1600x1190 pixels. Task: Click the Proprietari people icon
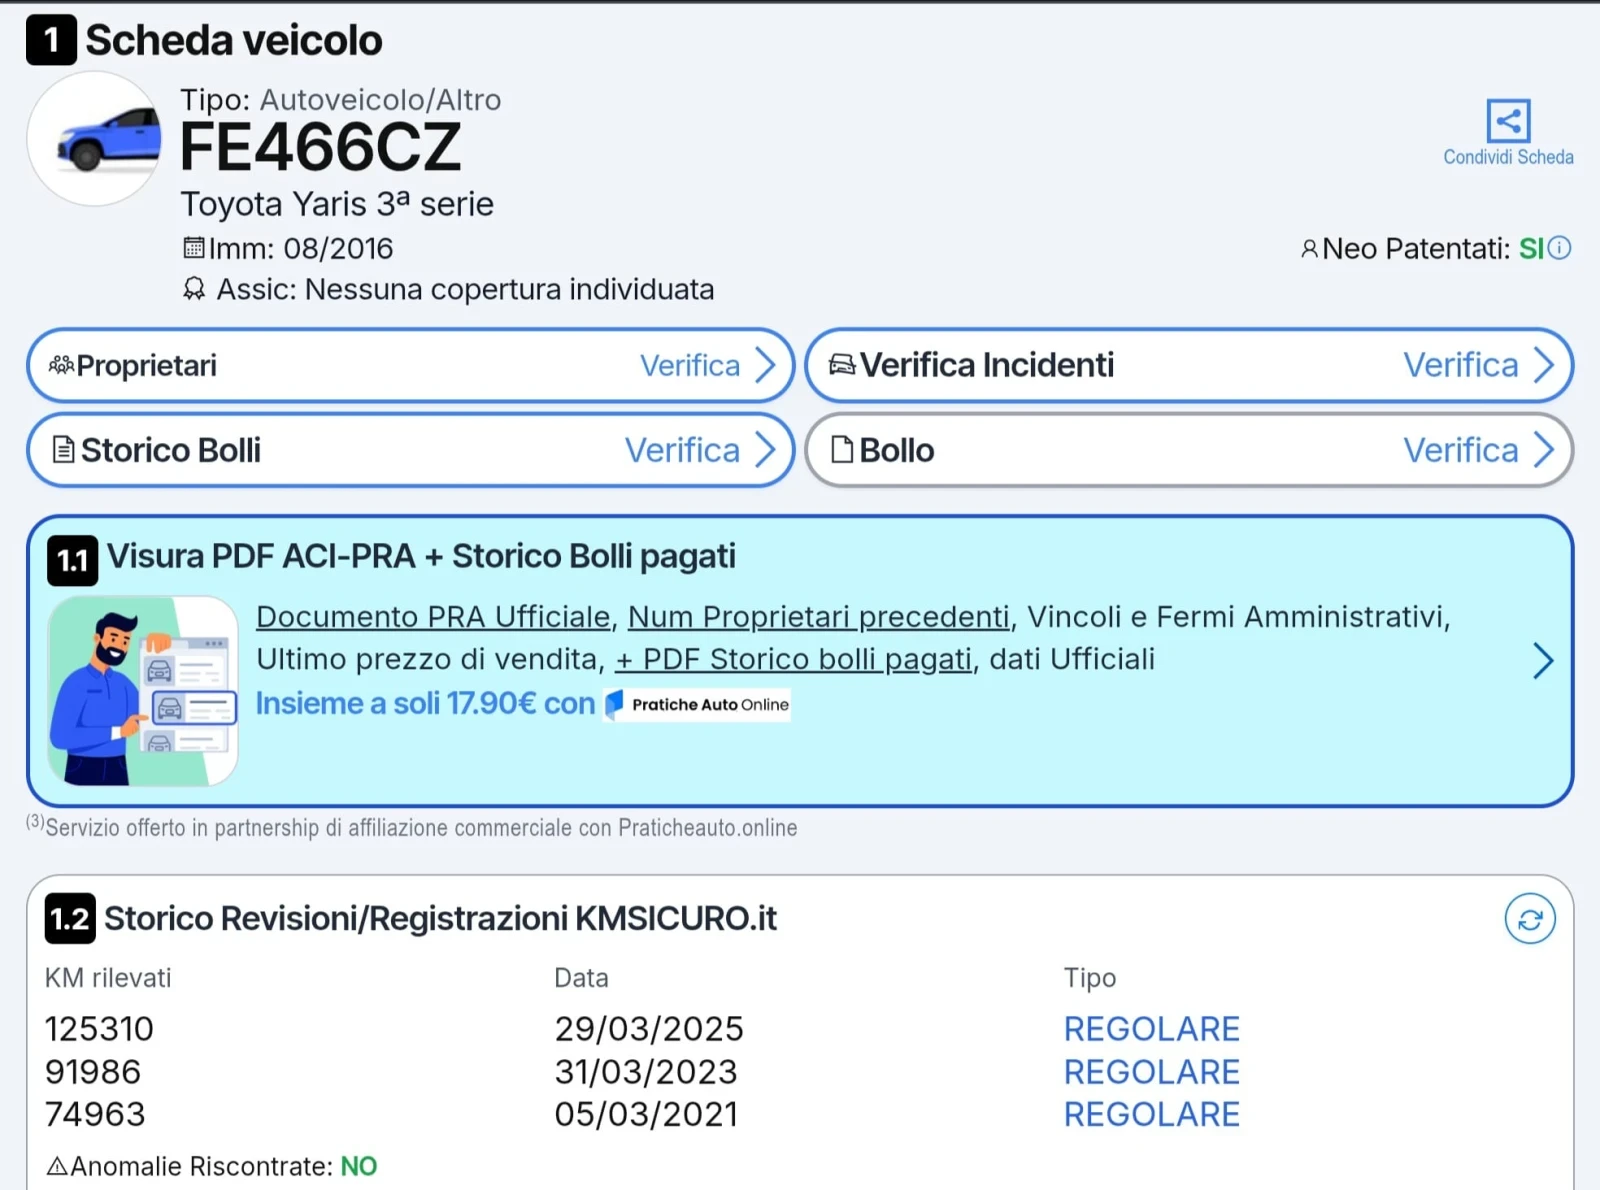click(61, 365)
